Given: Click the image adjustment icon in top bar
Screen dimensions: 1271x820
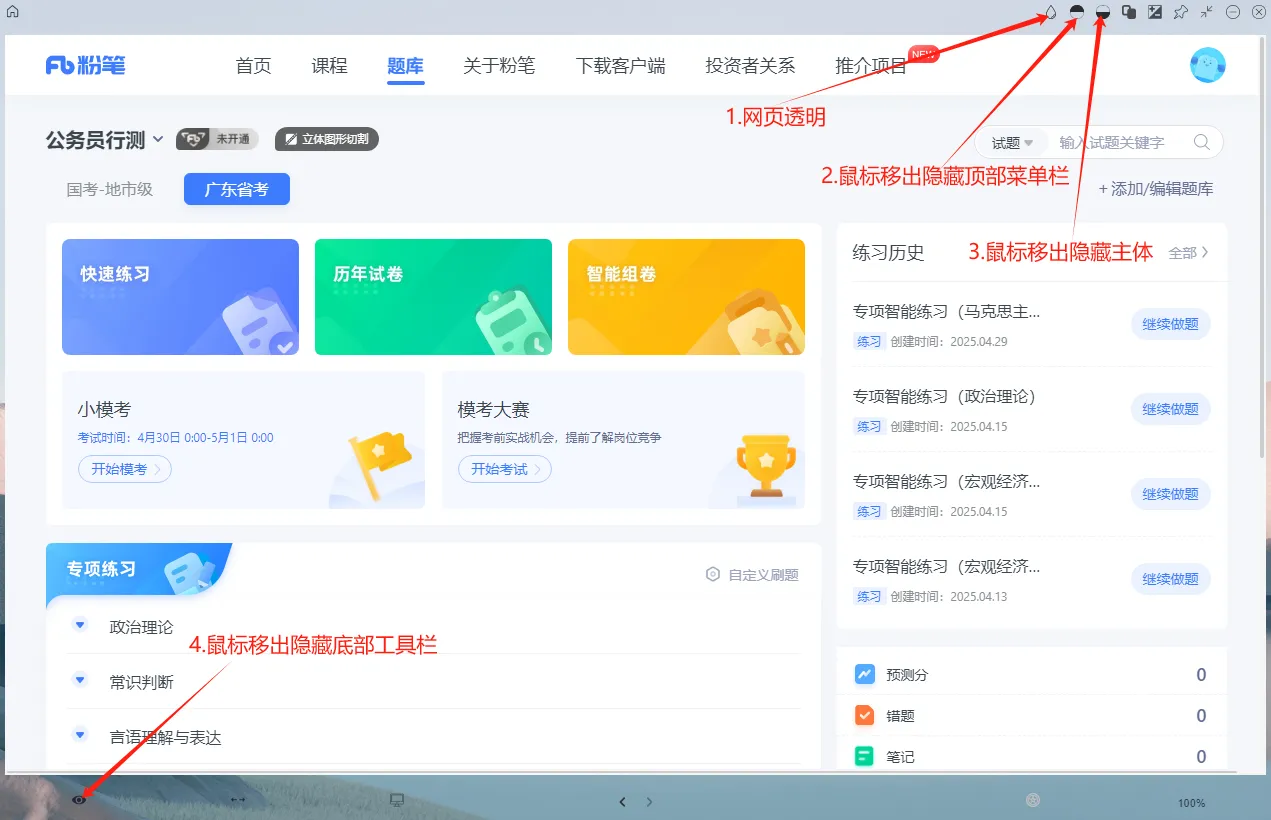Looking at the screenshot, I should click(1153, 12).
